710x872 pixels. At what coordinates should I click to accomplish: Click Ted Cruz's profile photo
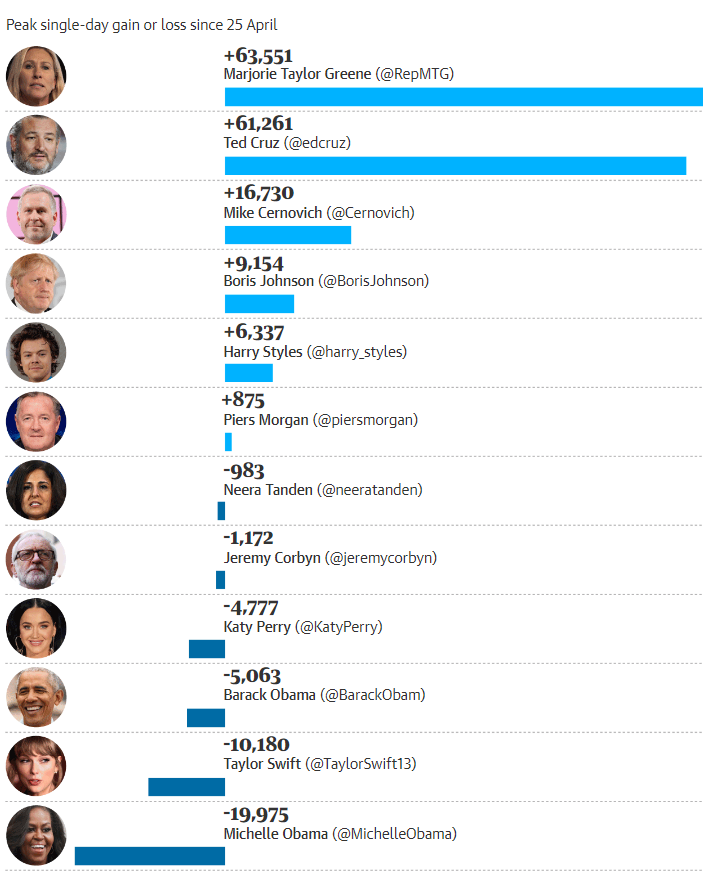tap(36, 145)
